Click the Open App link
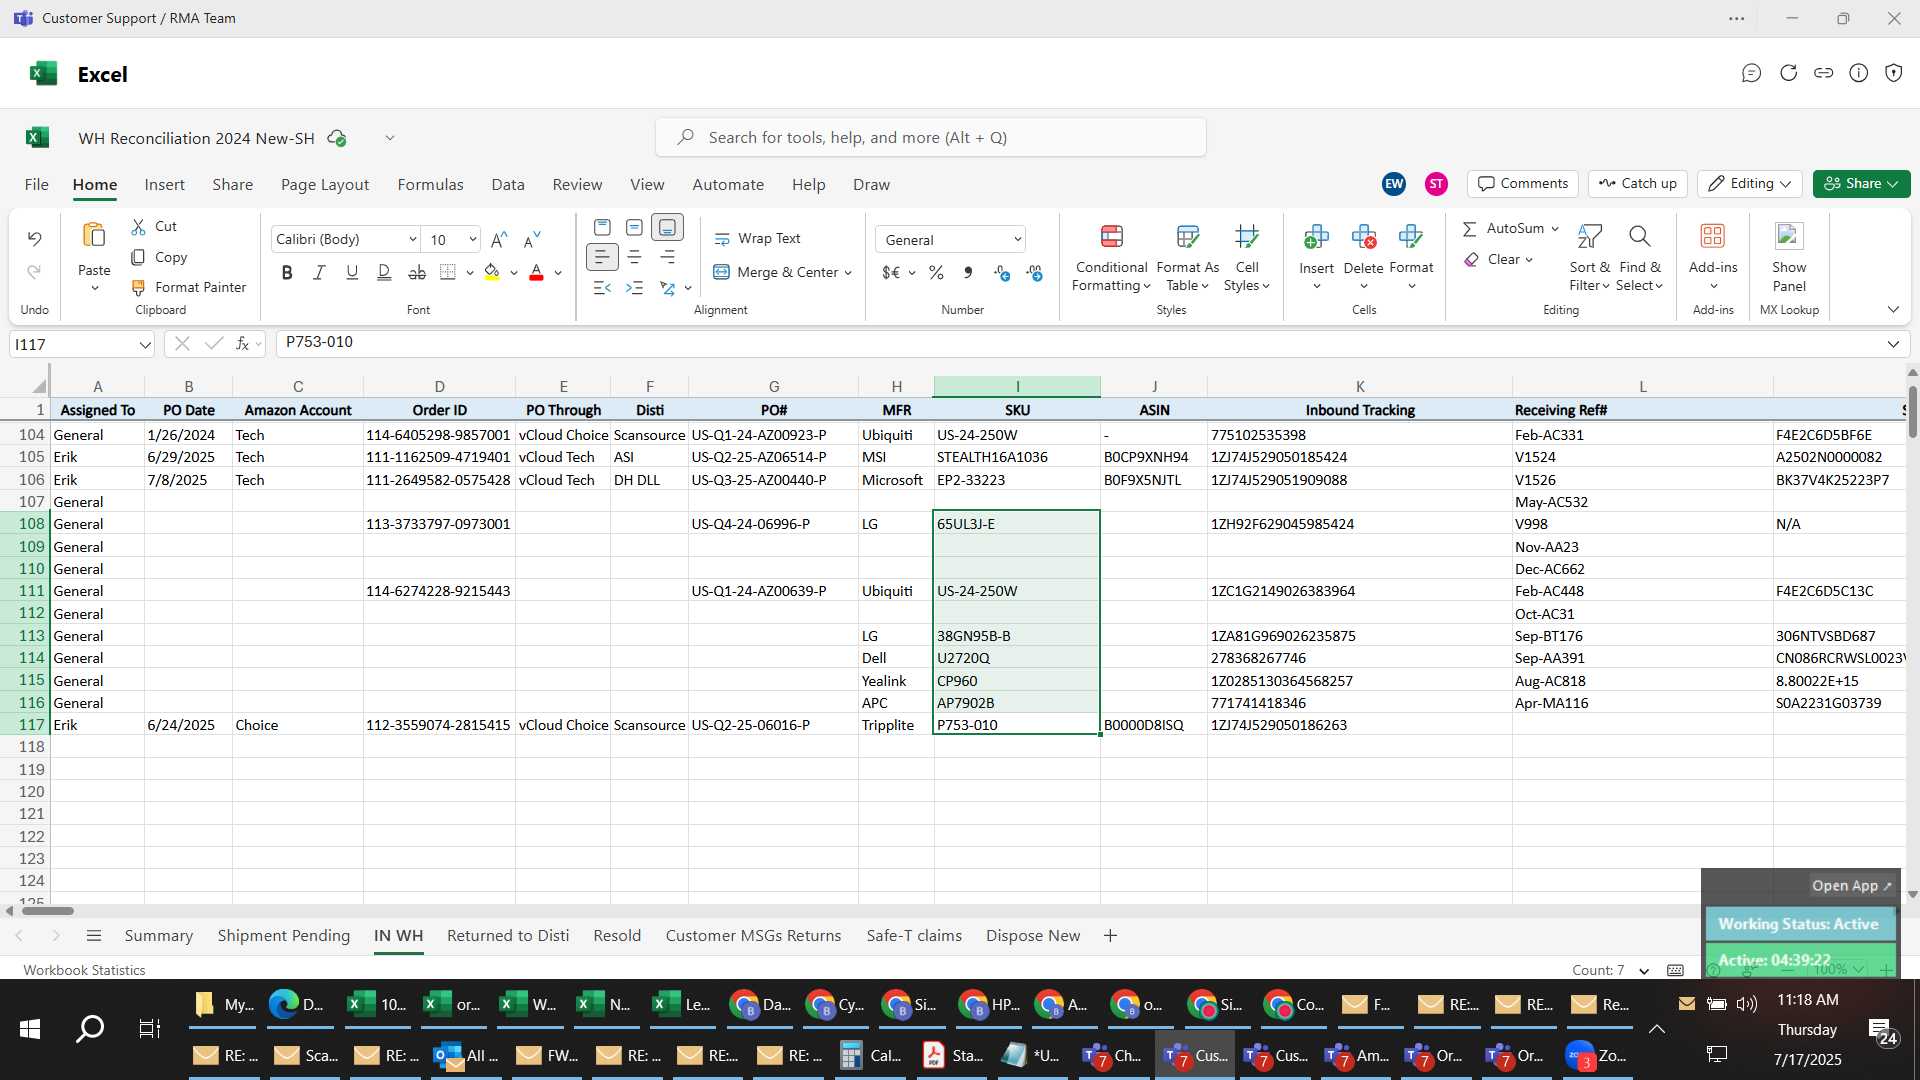The height and width of the screenshot is (1080, 1920). pos(1851,886)
